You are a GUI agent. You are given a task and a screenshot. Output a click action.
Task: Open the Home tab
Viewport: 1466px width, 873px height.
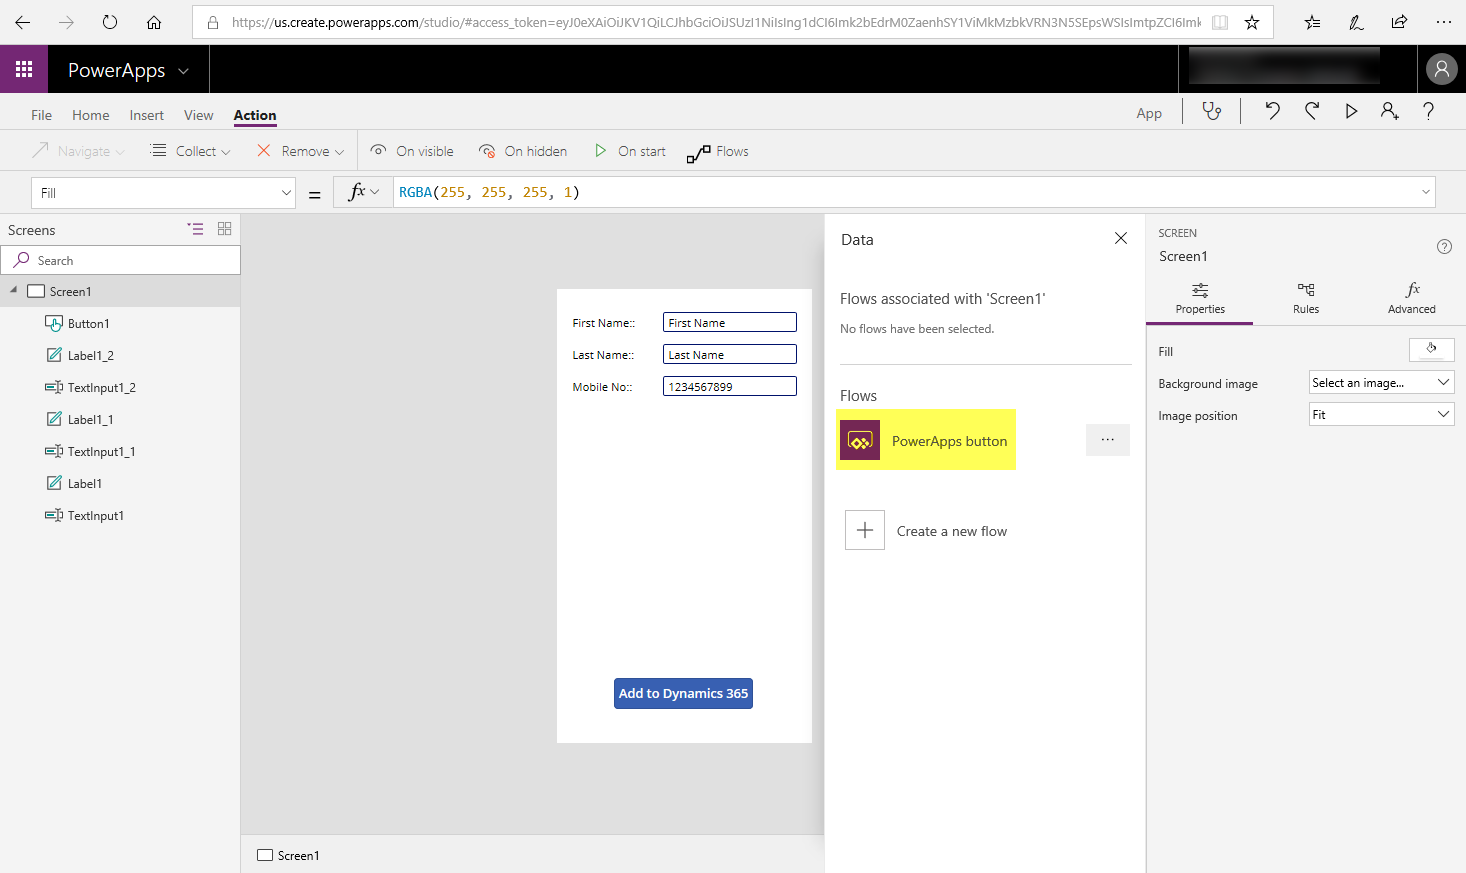(x=91, y=115)
